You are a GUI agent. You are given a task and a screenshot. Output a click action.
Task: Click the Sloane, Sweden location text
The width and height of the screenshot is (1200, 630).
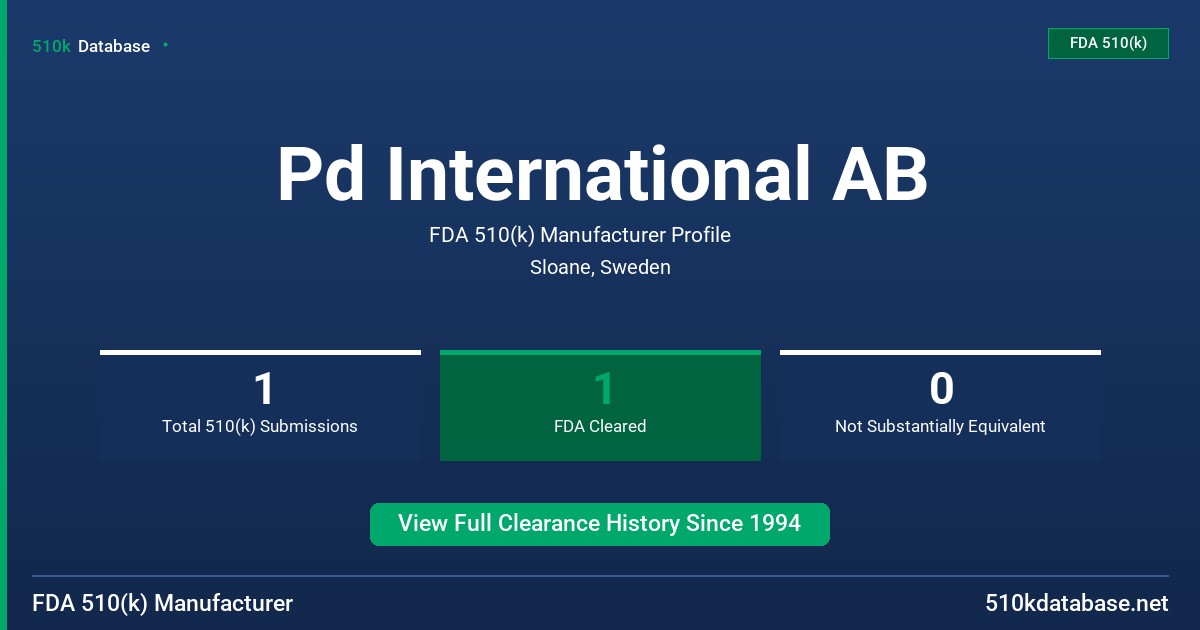pyautogui.click(x=600, y=268)
